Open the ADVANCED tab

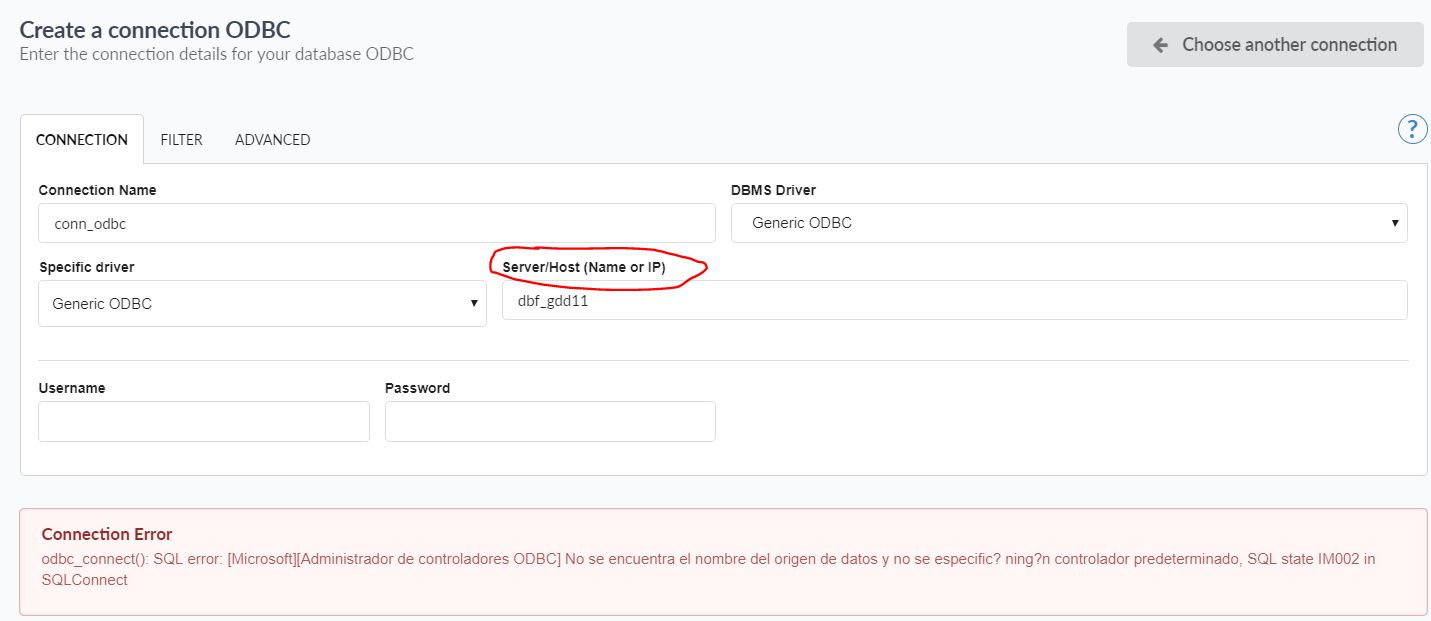pyautogui.click(x=272, y=140)
